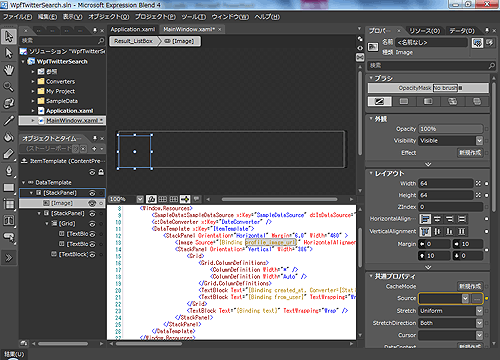
Task: Set VerticalAlignment to Stretch
Action: click(462, 231)
